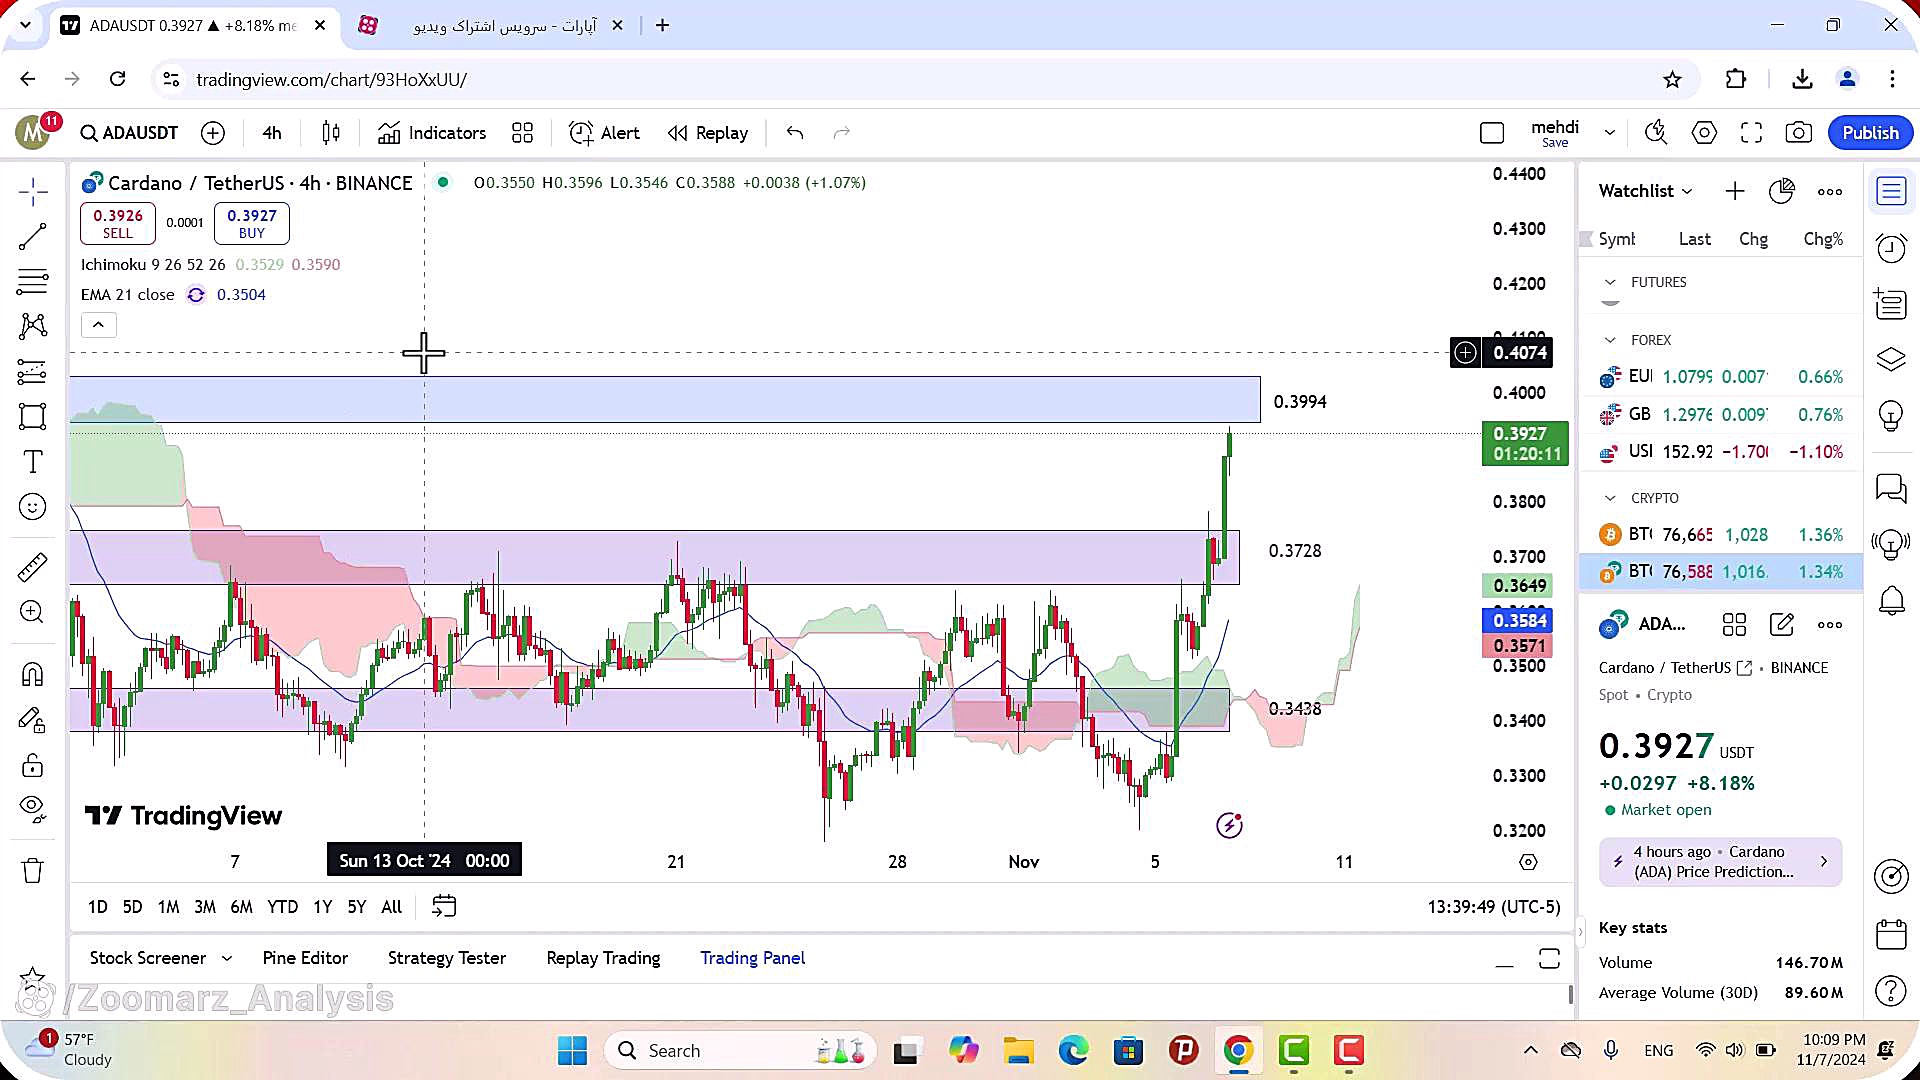Open the Indicators dialog
The width and height of the screenshot is (1920, 1080).
tap(432, 133)
